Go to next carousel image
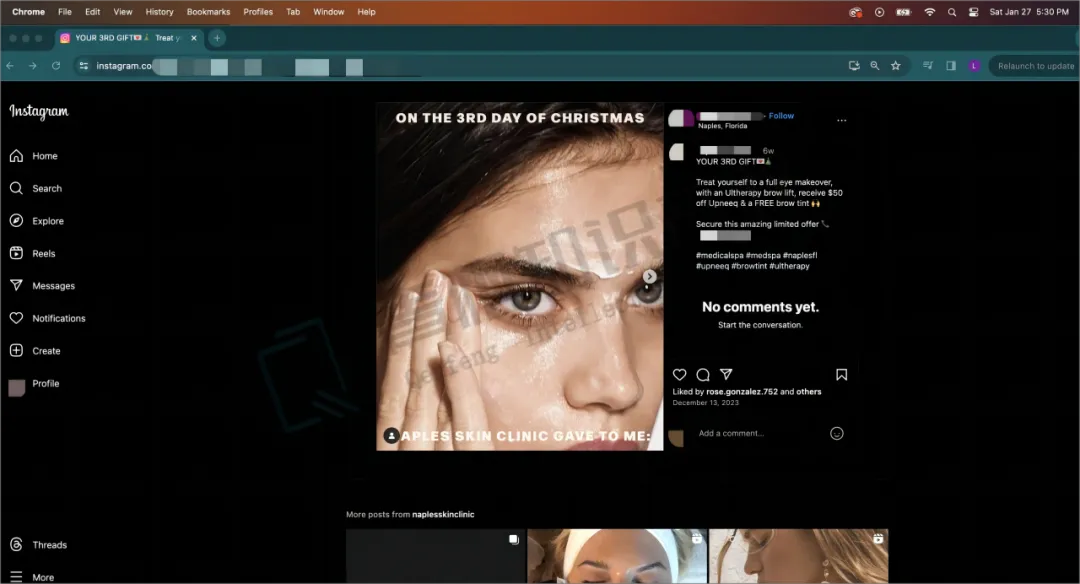This screenshot has height=584, width=1080. coord(649,277)
